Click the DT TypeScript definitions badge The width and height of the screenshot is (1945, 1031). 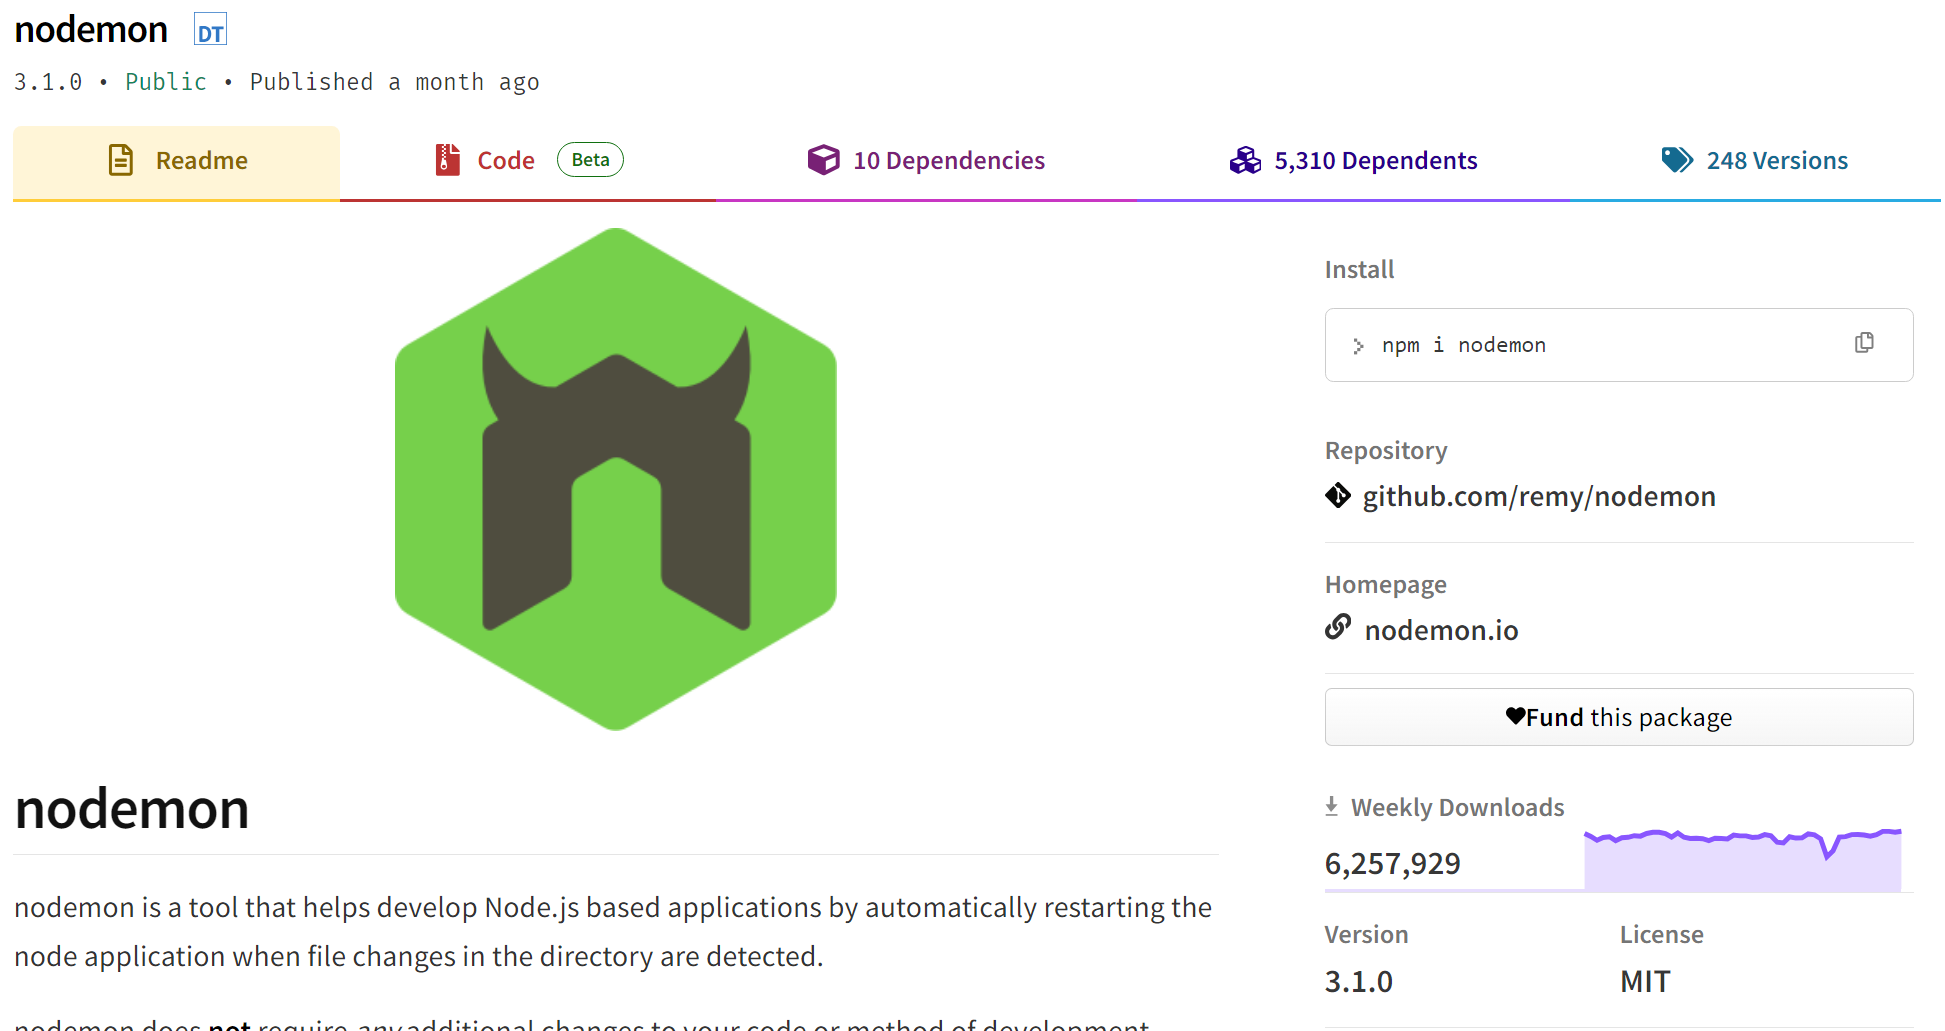pos(210,30)
